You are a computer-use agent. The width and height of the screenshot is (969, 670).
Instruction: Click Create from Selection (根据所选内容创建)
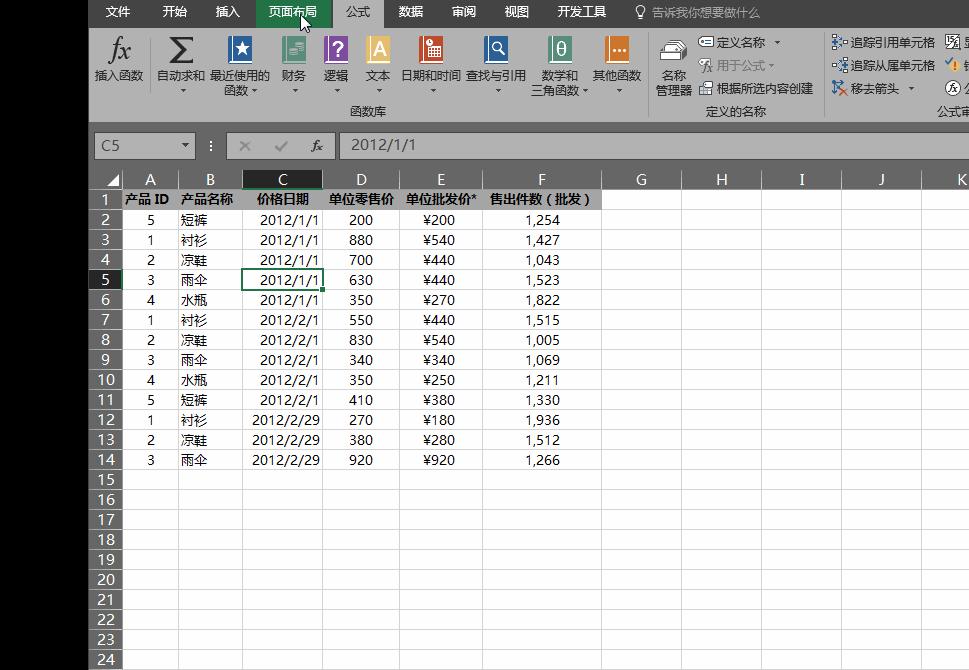coord(756,88)
